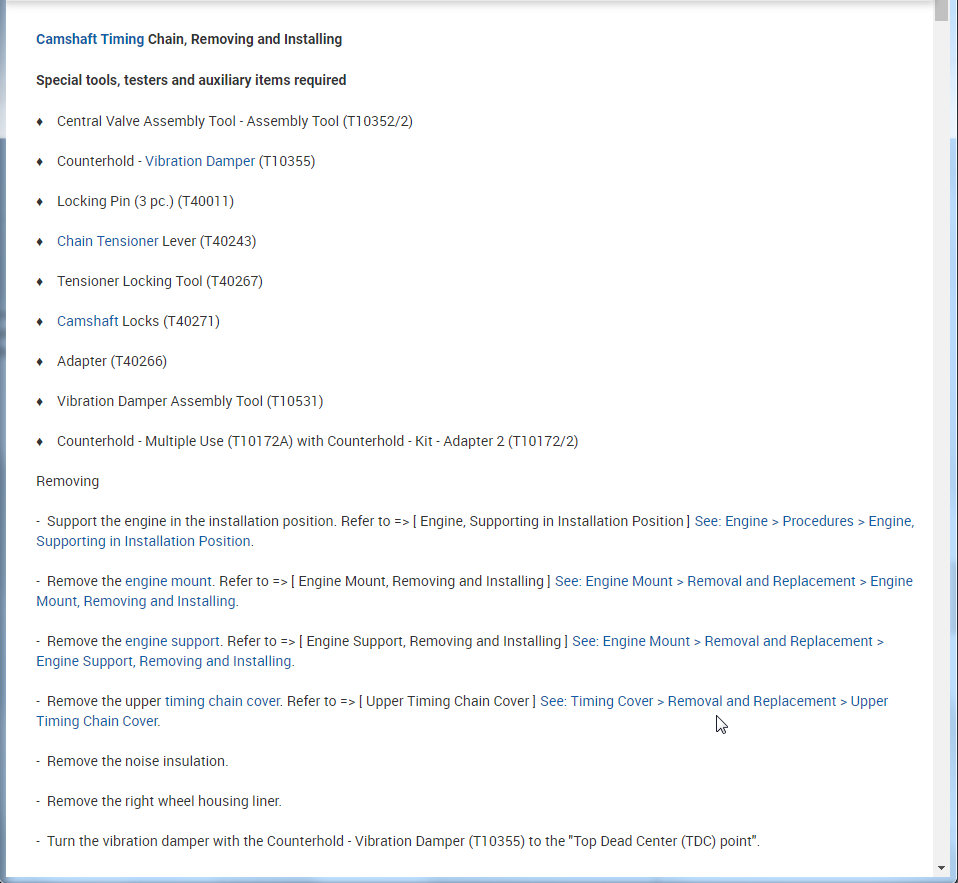The width and height of the screenshot is (958, 883).
Task: Click 'Central Valve Assembly Tool' list item text
Action: 235,122
